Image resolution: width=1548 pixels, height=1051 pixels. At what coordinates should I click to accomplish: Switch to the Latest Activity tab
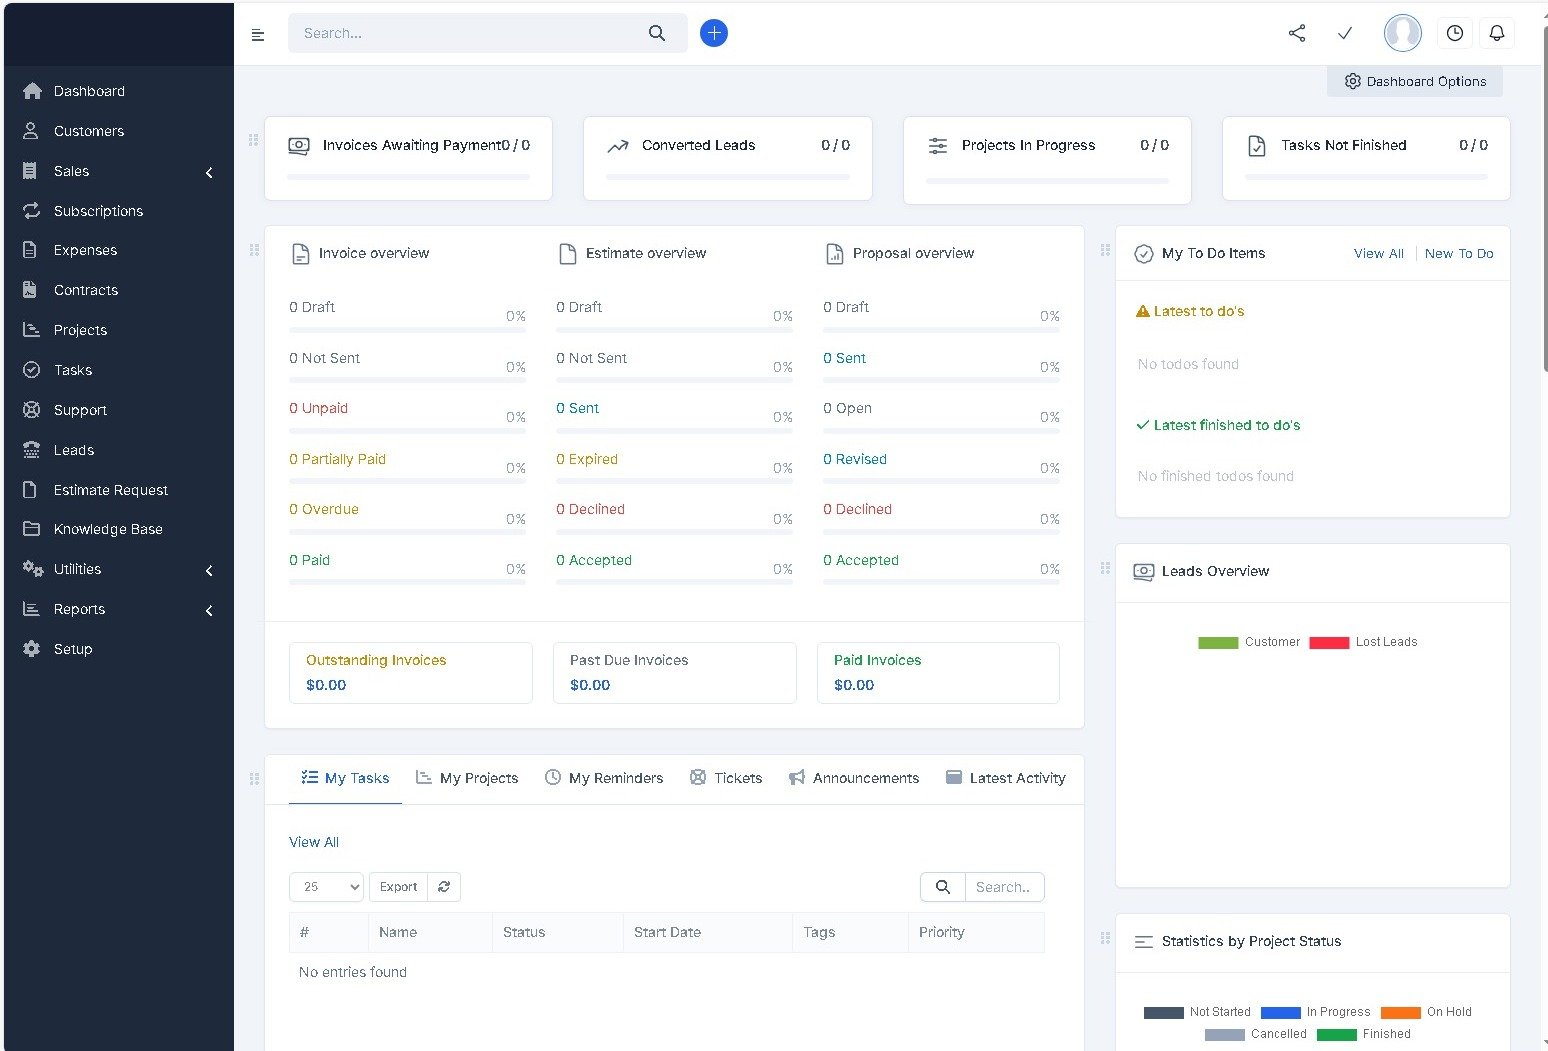pyautogui.click(x=1006, y=778)
